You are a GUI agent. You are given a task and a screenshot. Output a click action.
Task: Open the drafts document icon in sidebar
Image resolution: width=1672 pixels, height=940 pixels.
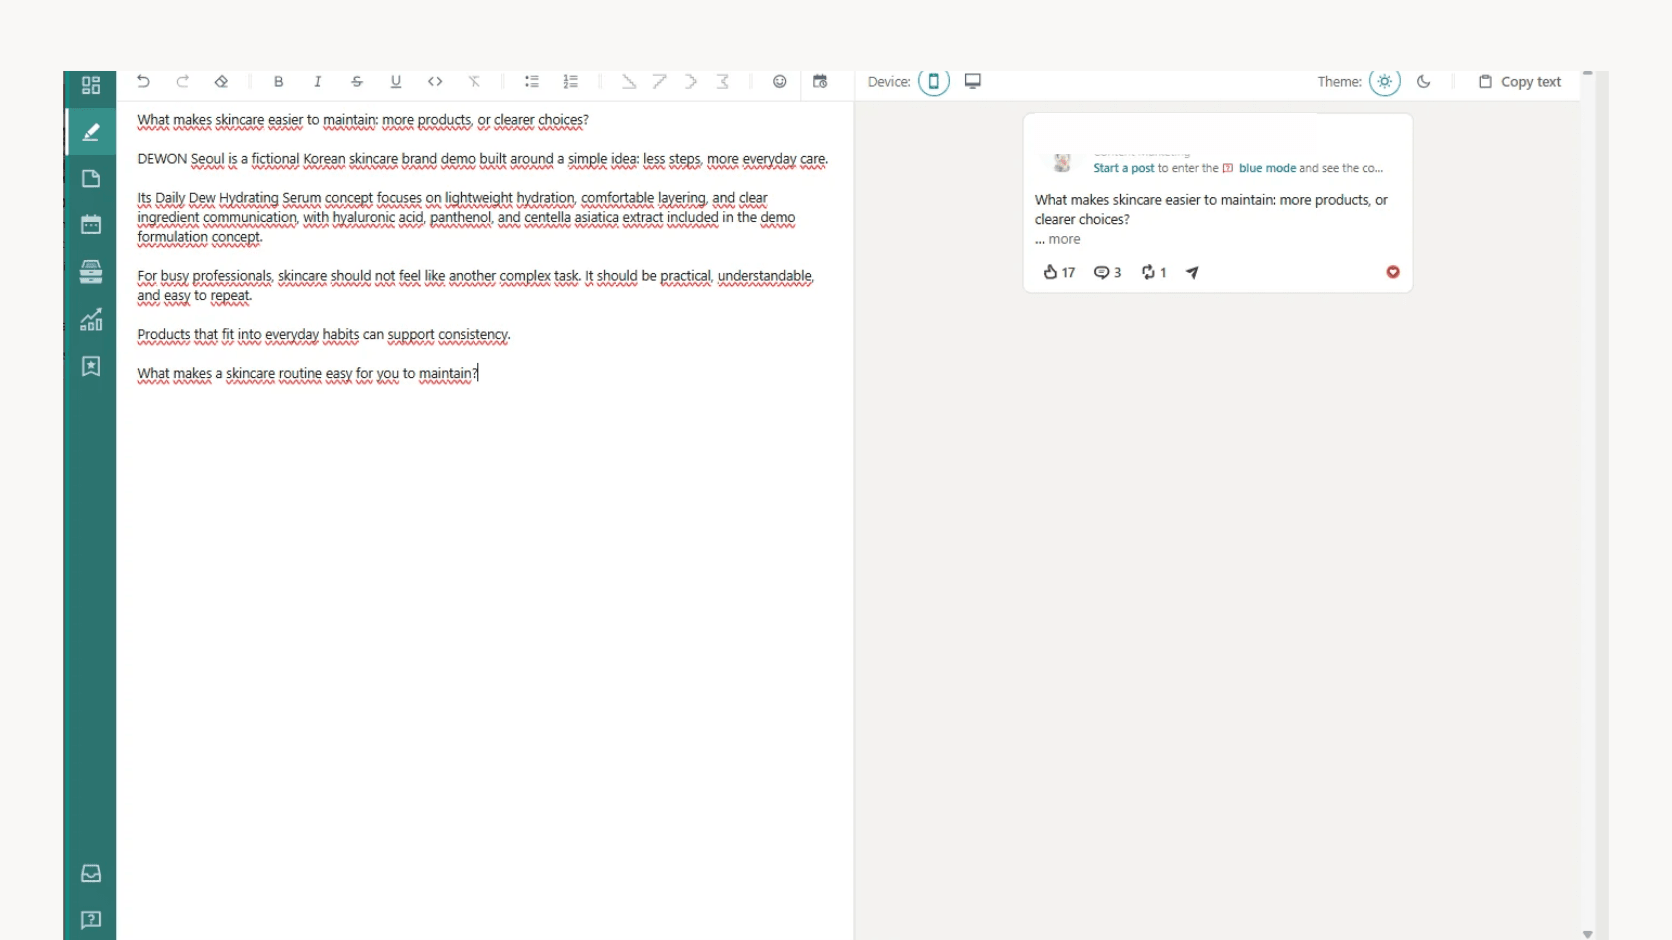[91, 179]
